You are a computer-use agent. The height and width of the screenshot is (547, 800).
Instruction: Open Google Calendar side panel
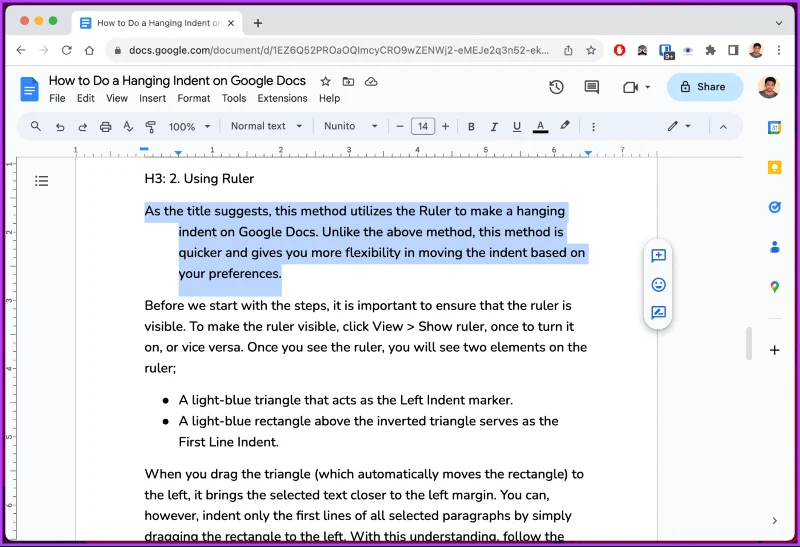point(774,128)
